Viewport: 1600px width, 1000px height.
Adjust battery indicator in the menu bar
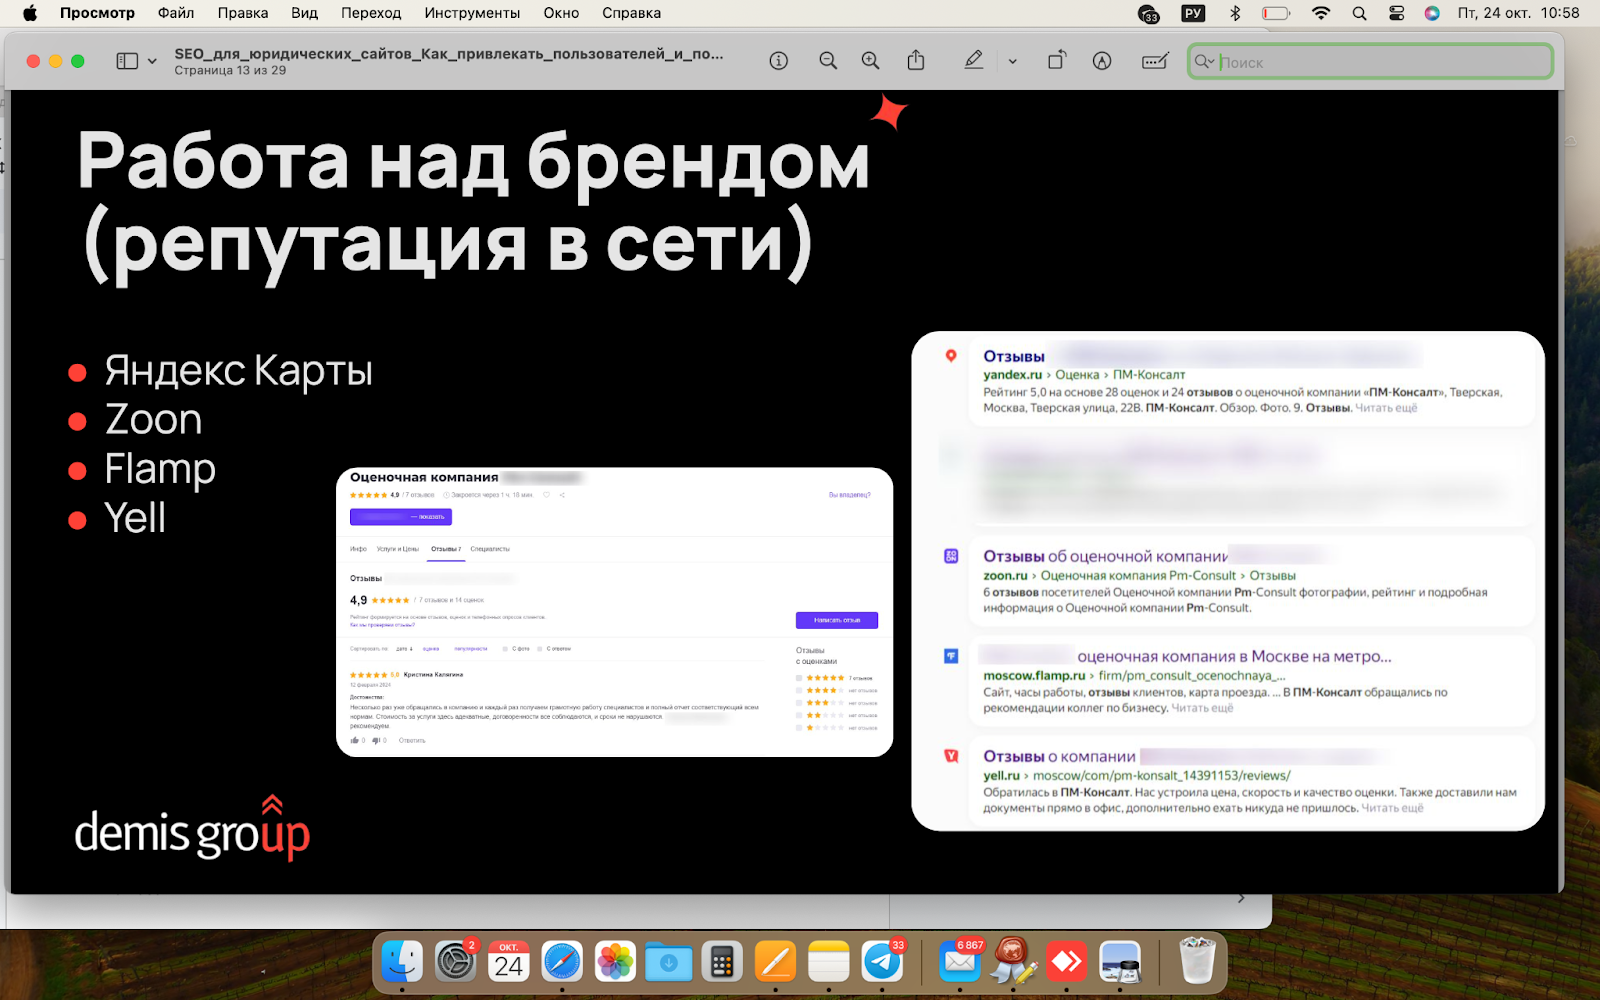(1274, 13)
